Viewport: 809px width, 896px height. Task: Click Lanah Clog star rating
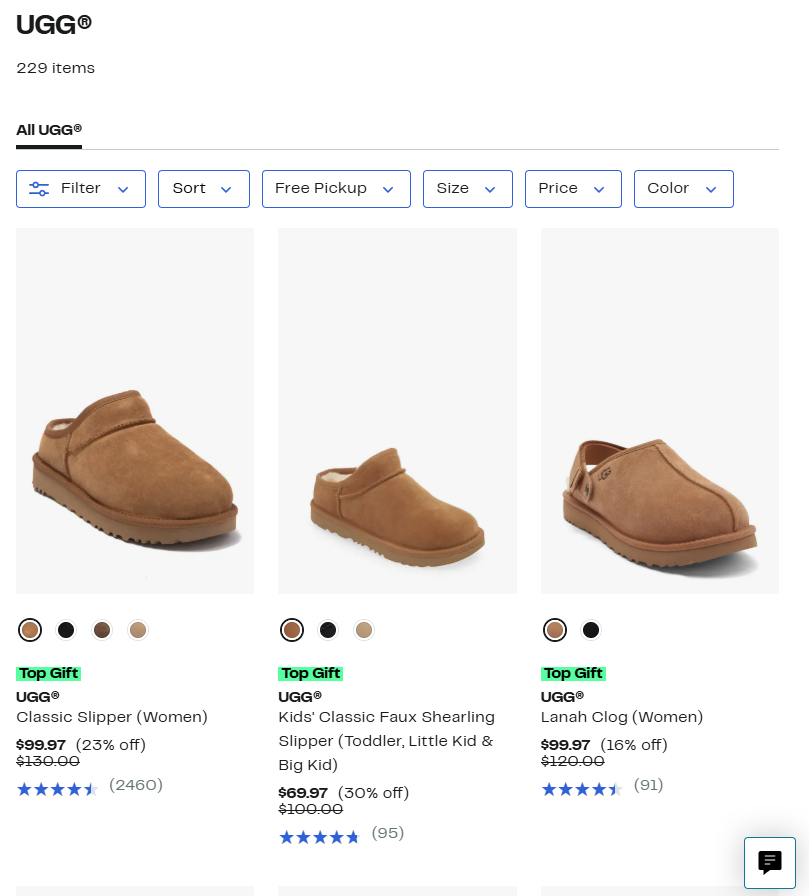tap(581, 789)
